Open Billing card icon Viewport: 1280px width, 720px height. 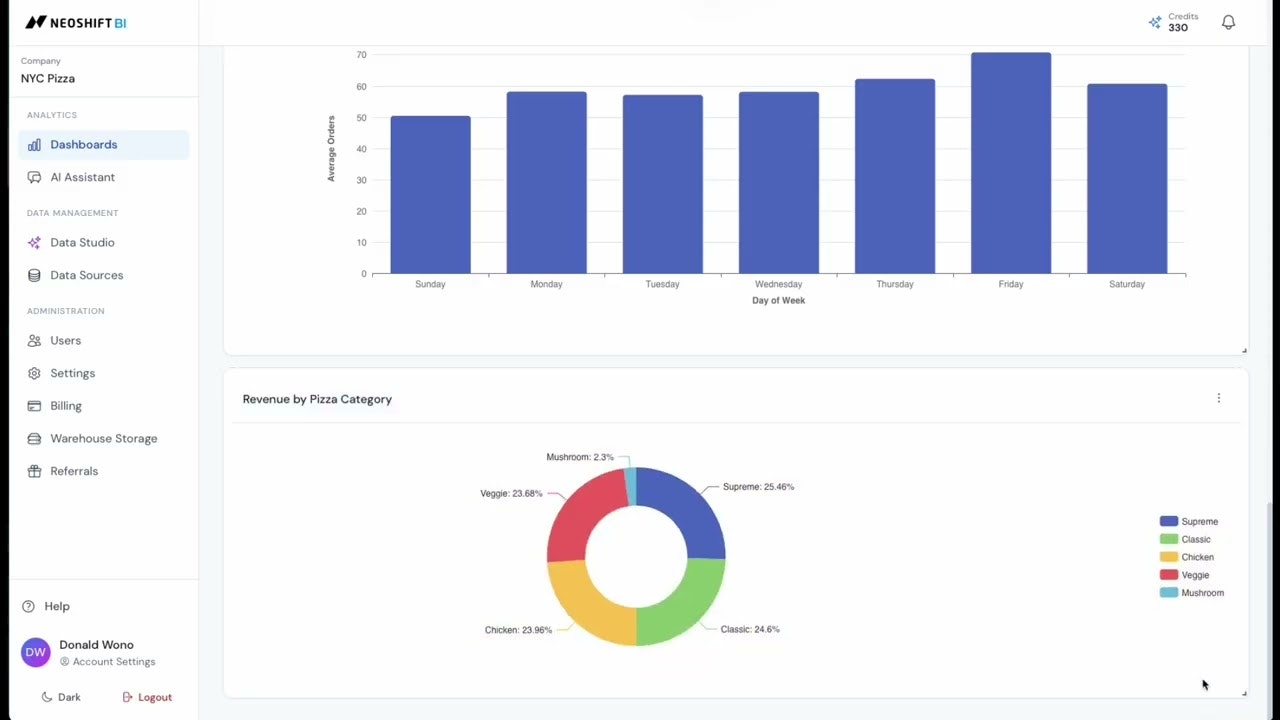coord(34,406)
